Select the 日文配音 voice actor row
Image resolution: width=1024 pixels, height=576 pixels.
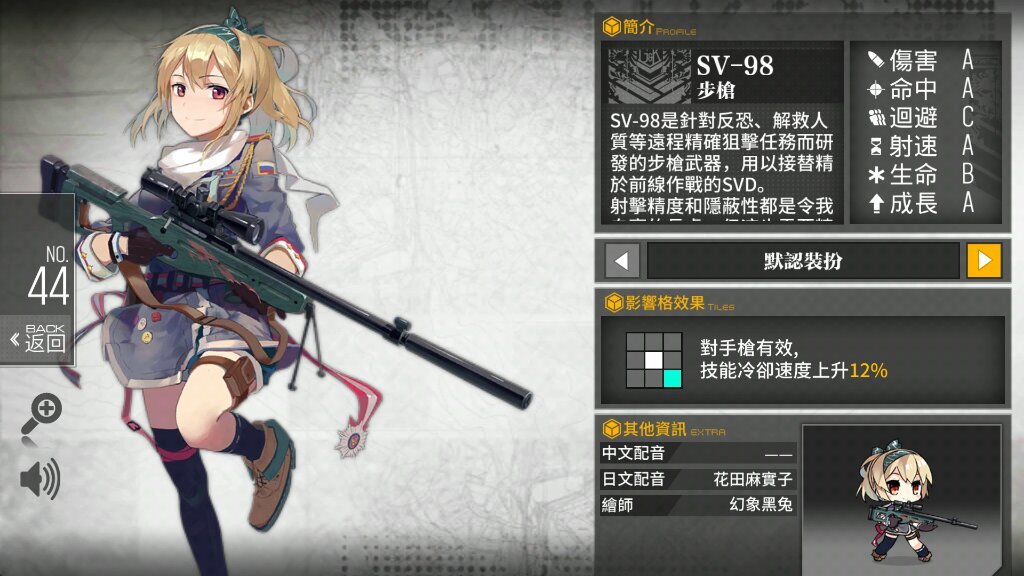point(697,479)
